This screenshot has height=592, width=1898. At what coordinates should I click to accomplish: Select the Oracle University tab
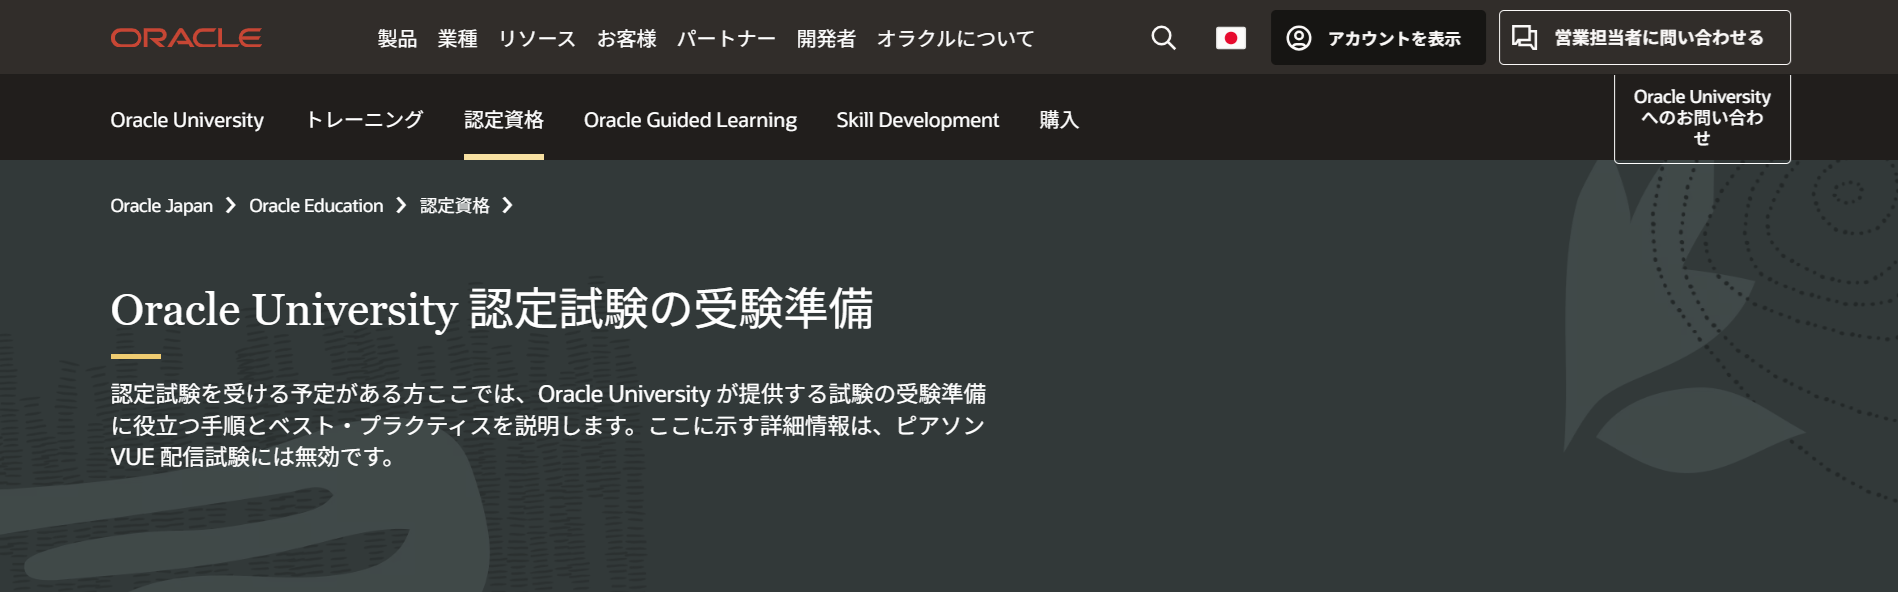[187, 120]
